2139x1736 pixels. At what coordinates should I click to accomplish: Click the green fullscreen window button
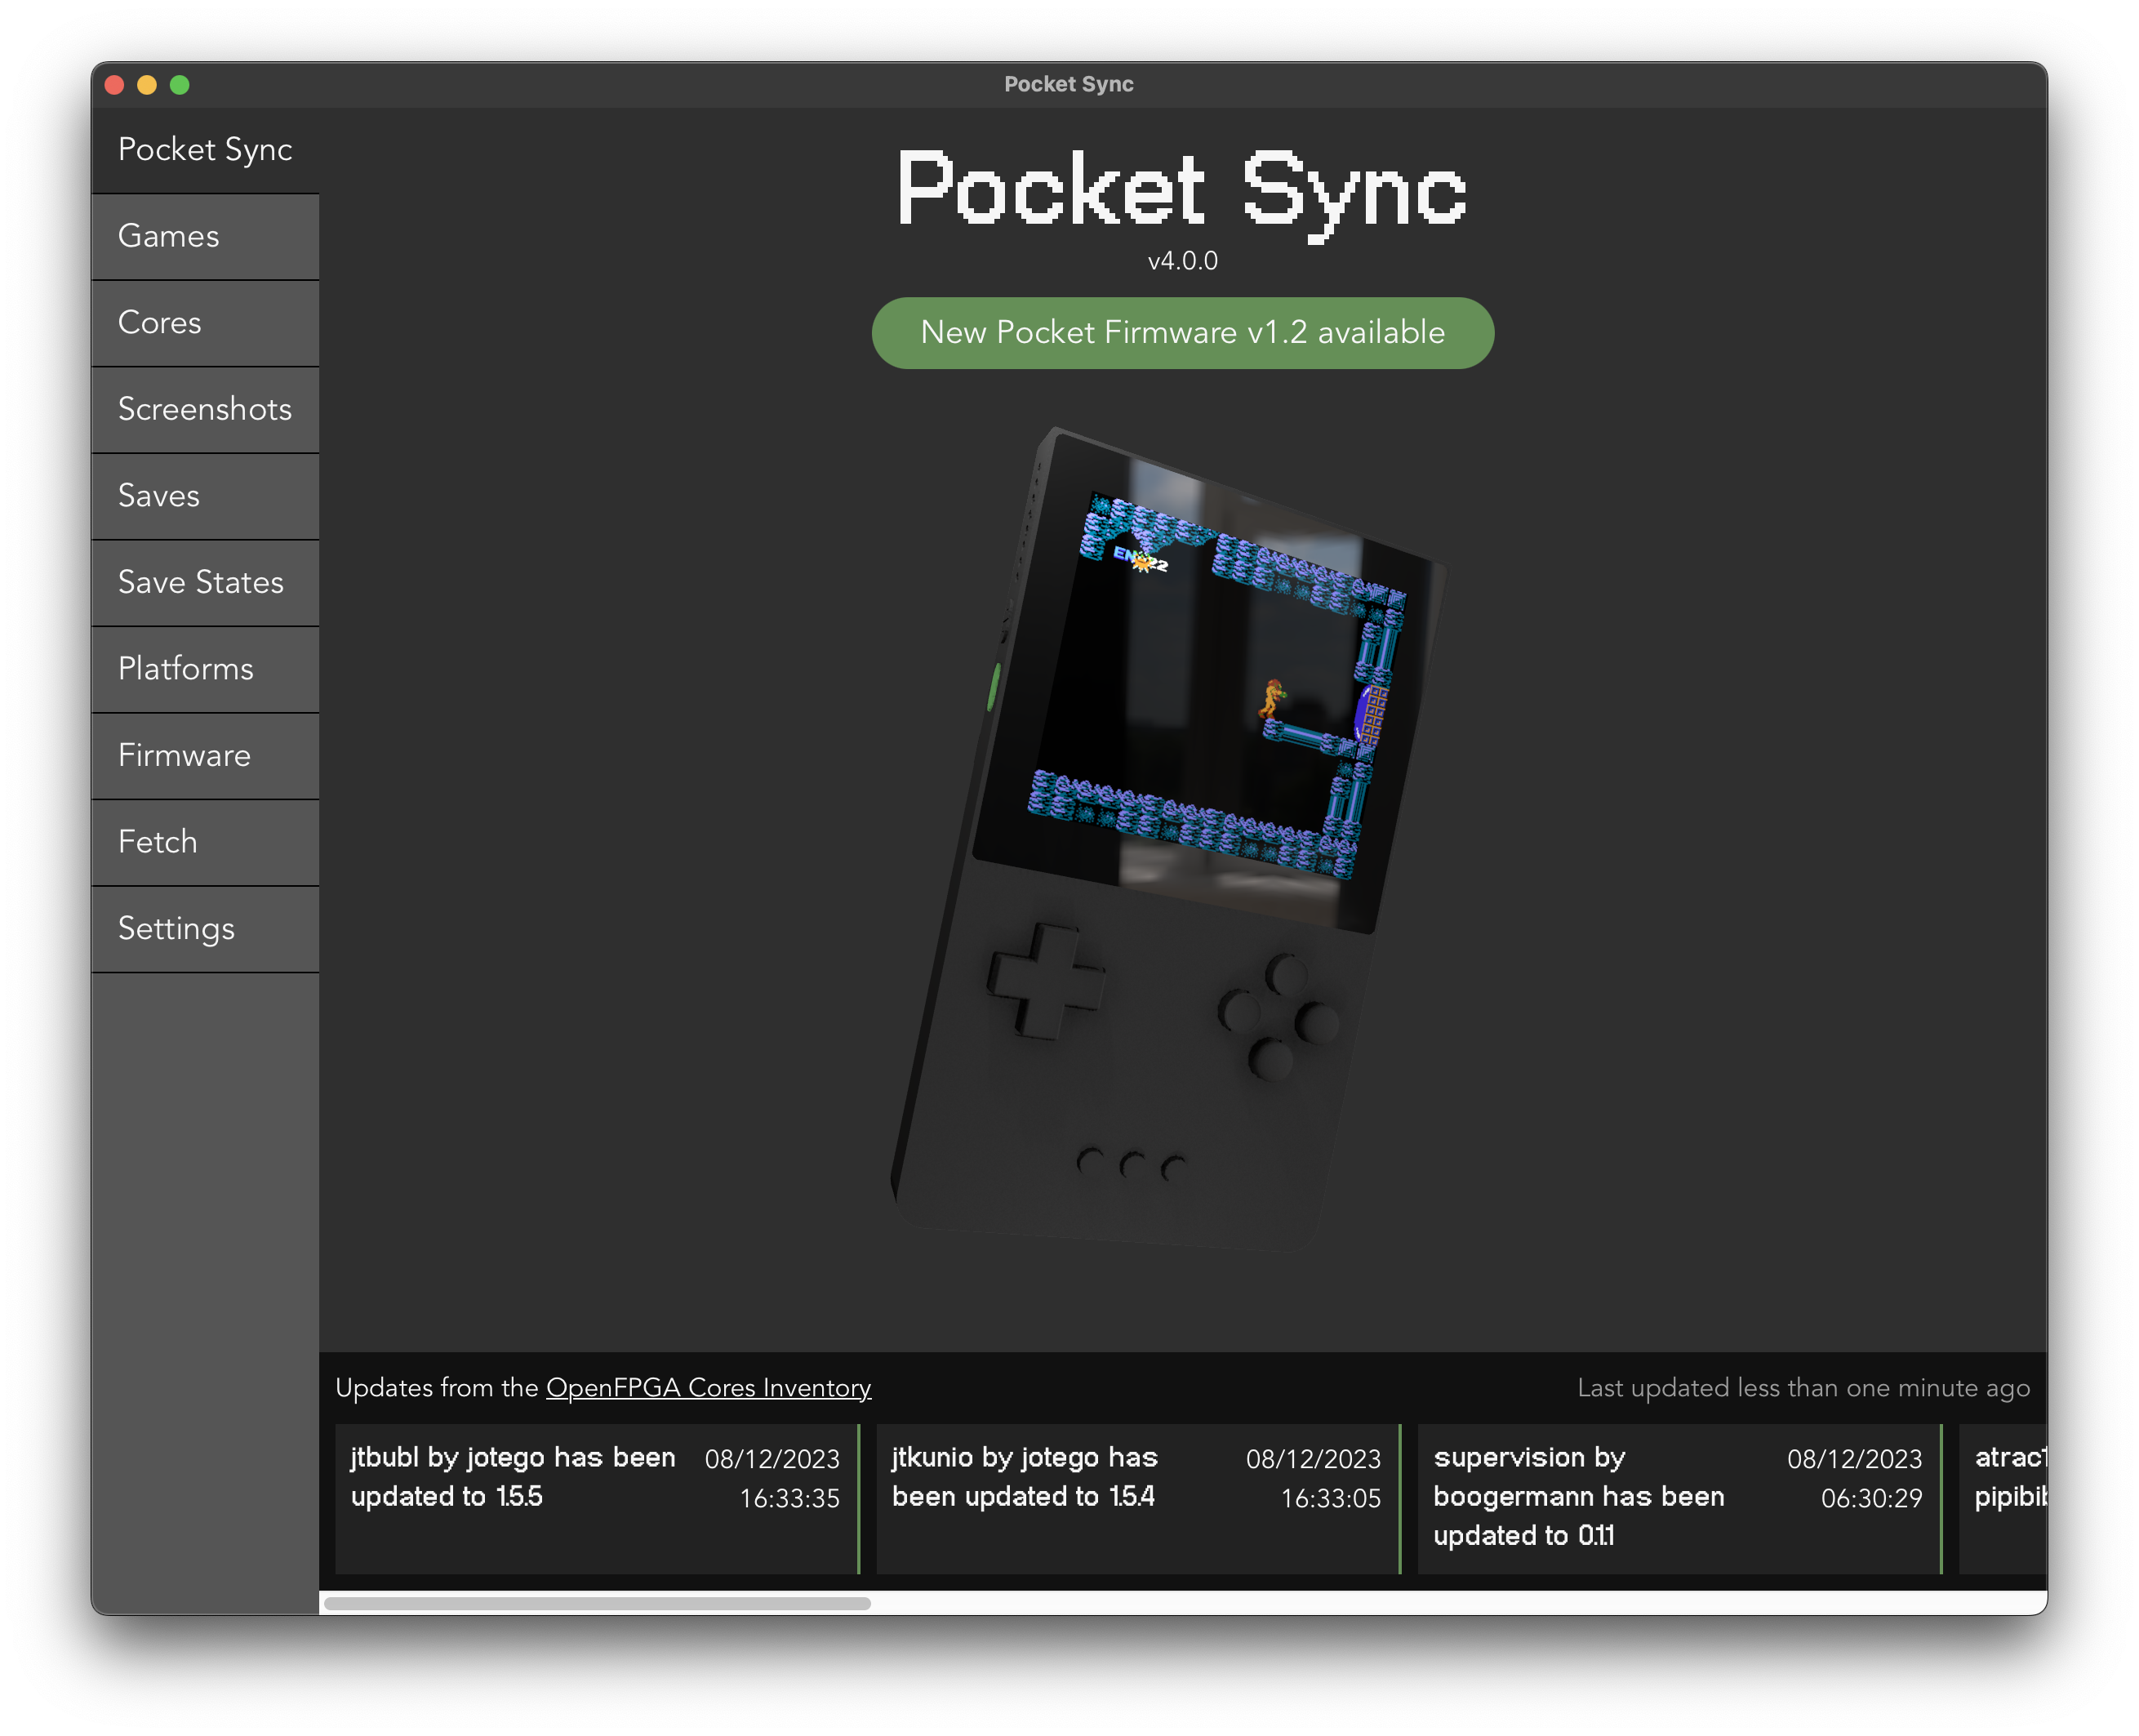[180, 85]
